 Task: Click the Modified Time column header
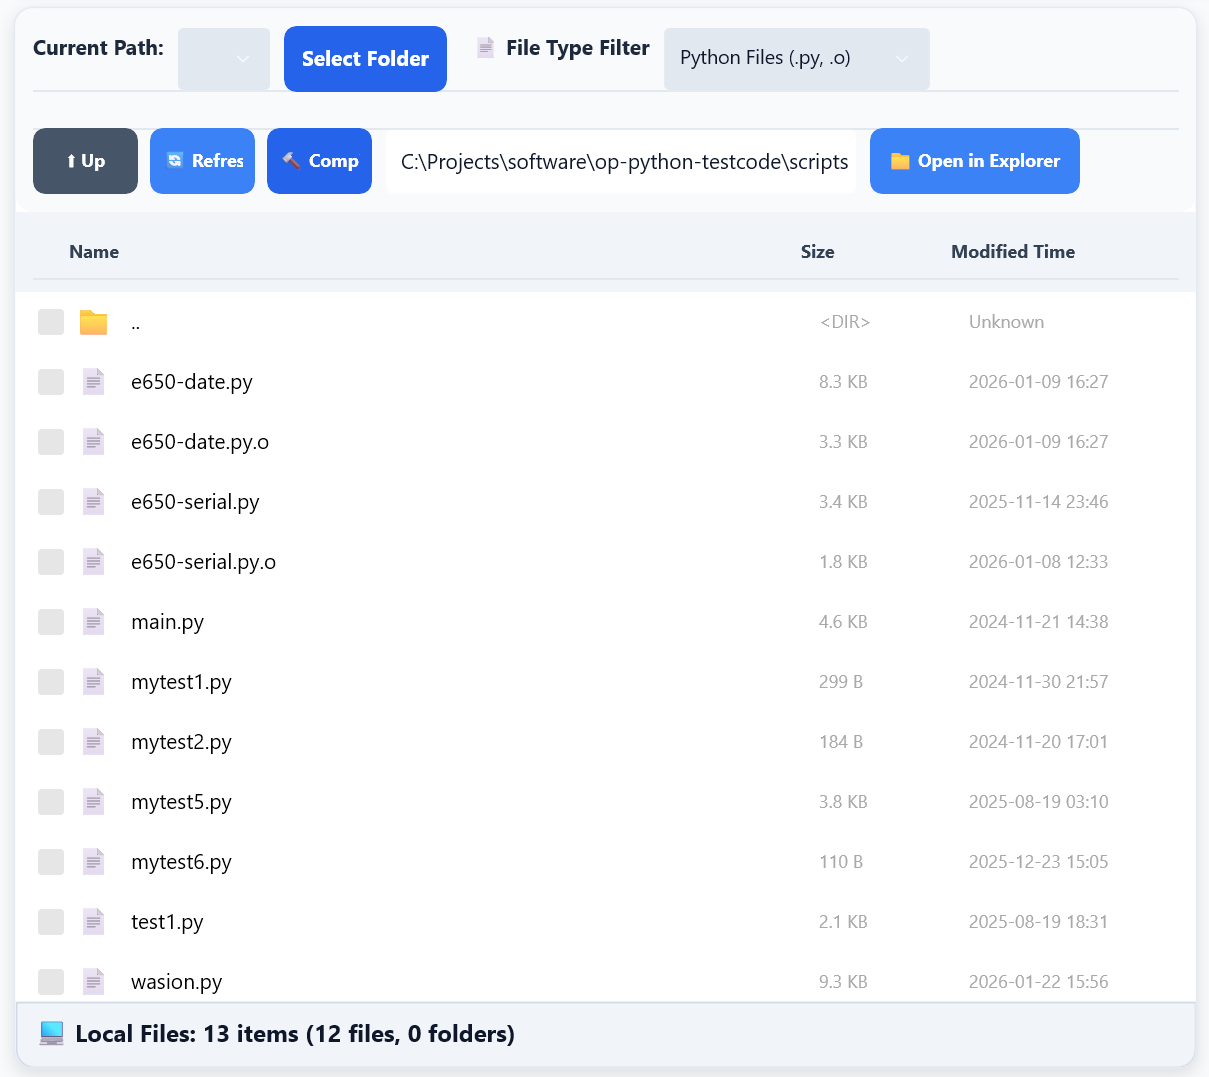[1013, 251]
